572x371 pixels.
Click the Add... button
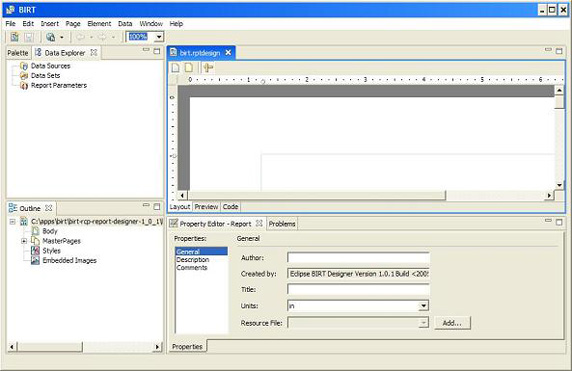click(452, 323)
